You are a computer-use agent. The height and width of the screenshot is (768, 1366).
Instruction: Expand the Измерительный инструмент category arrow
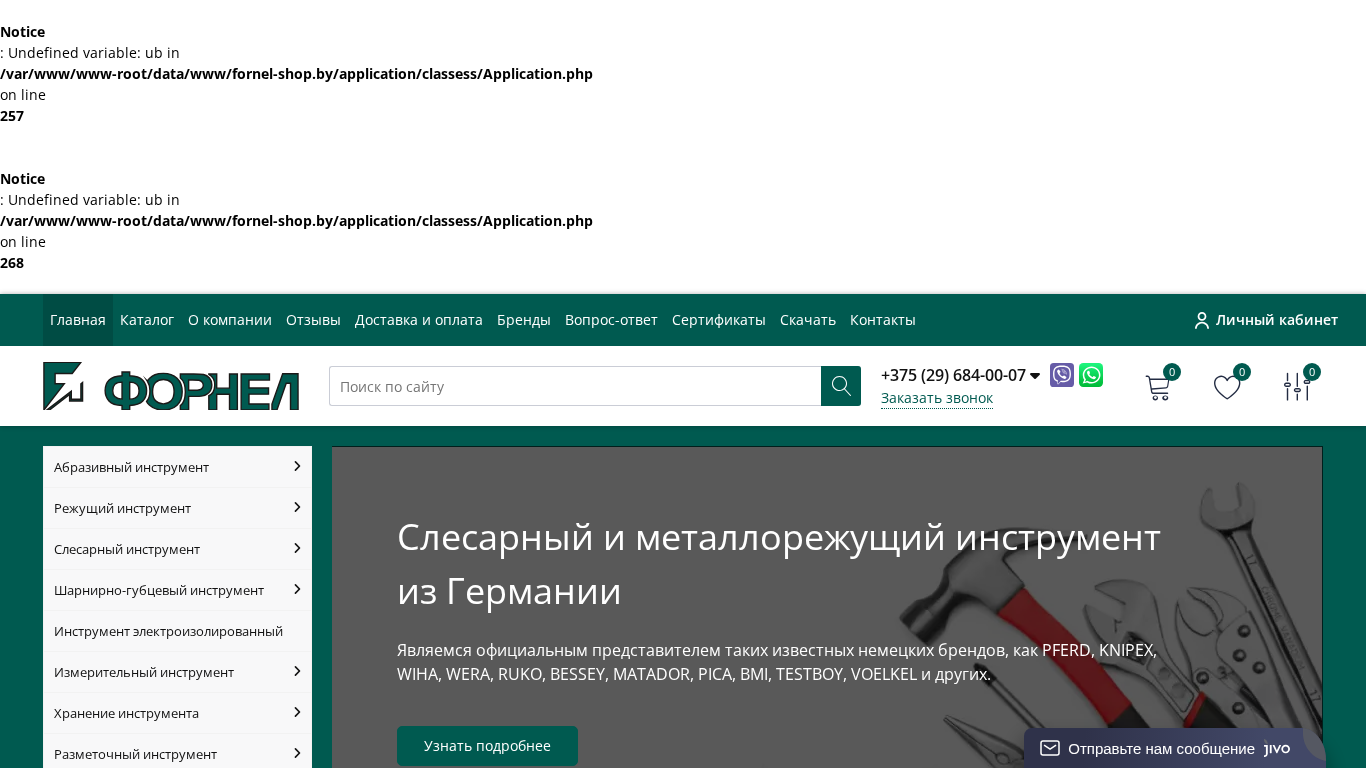(x=297, y=671)
